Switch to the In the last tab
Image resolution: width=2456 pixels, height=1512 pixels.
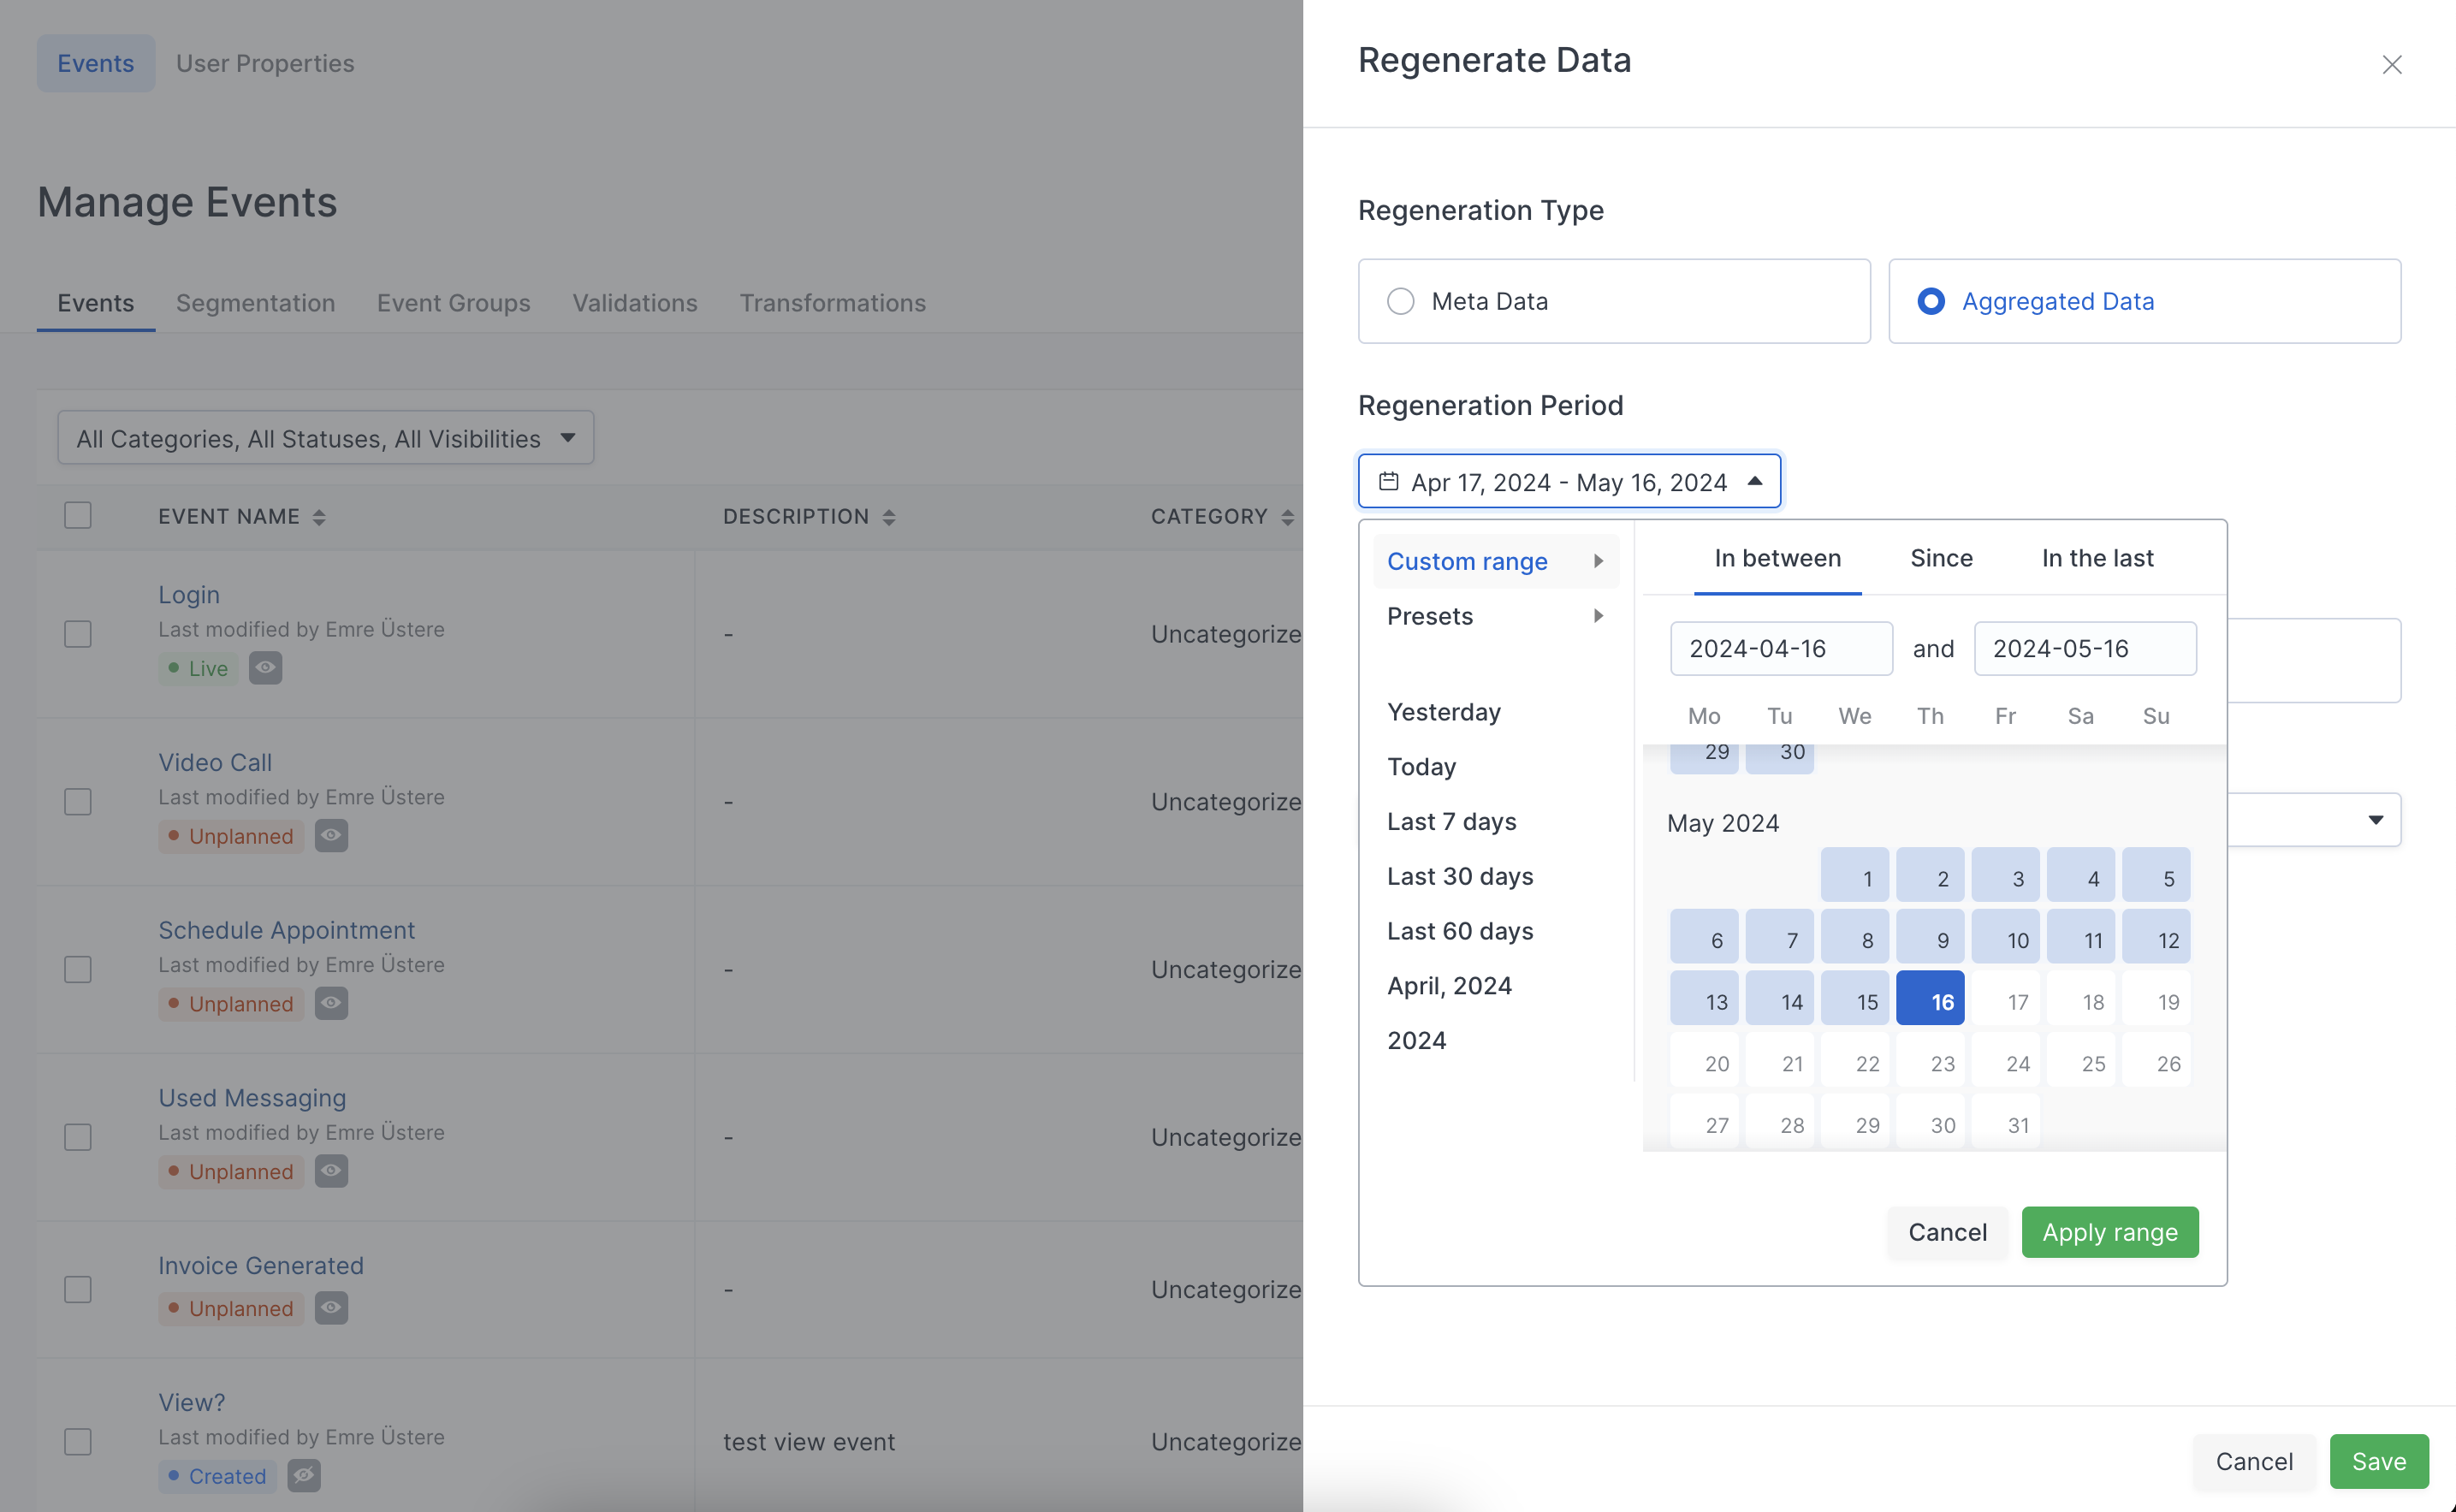click(x=2097, y=558)
